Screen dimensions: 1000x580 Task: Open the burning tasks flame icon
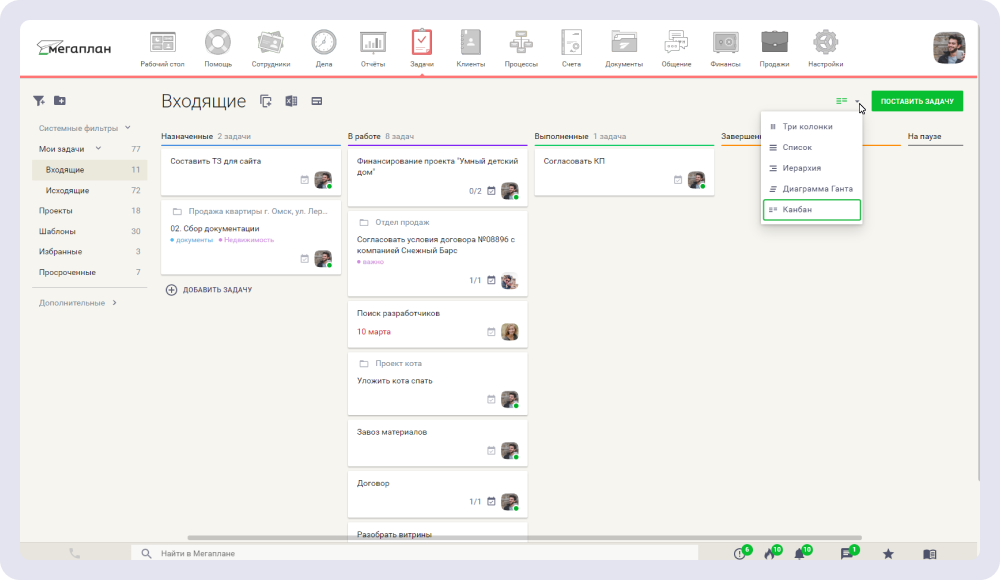point(769,553)
